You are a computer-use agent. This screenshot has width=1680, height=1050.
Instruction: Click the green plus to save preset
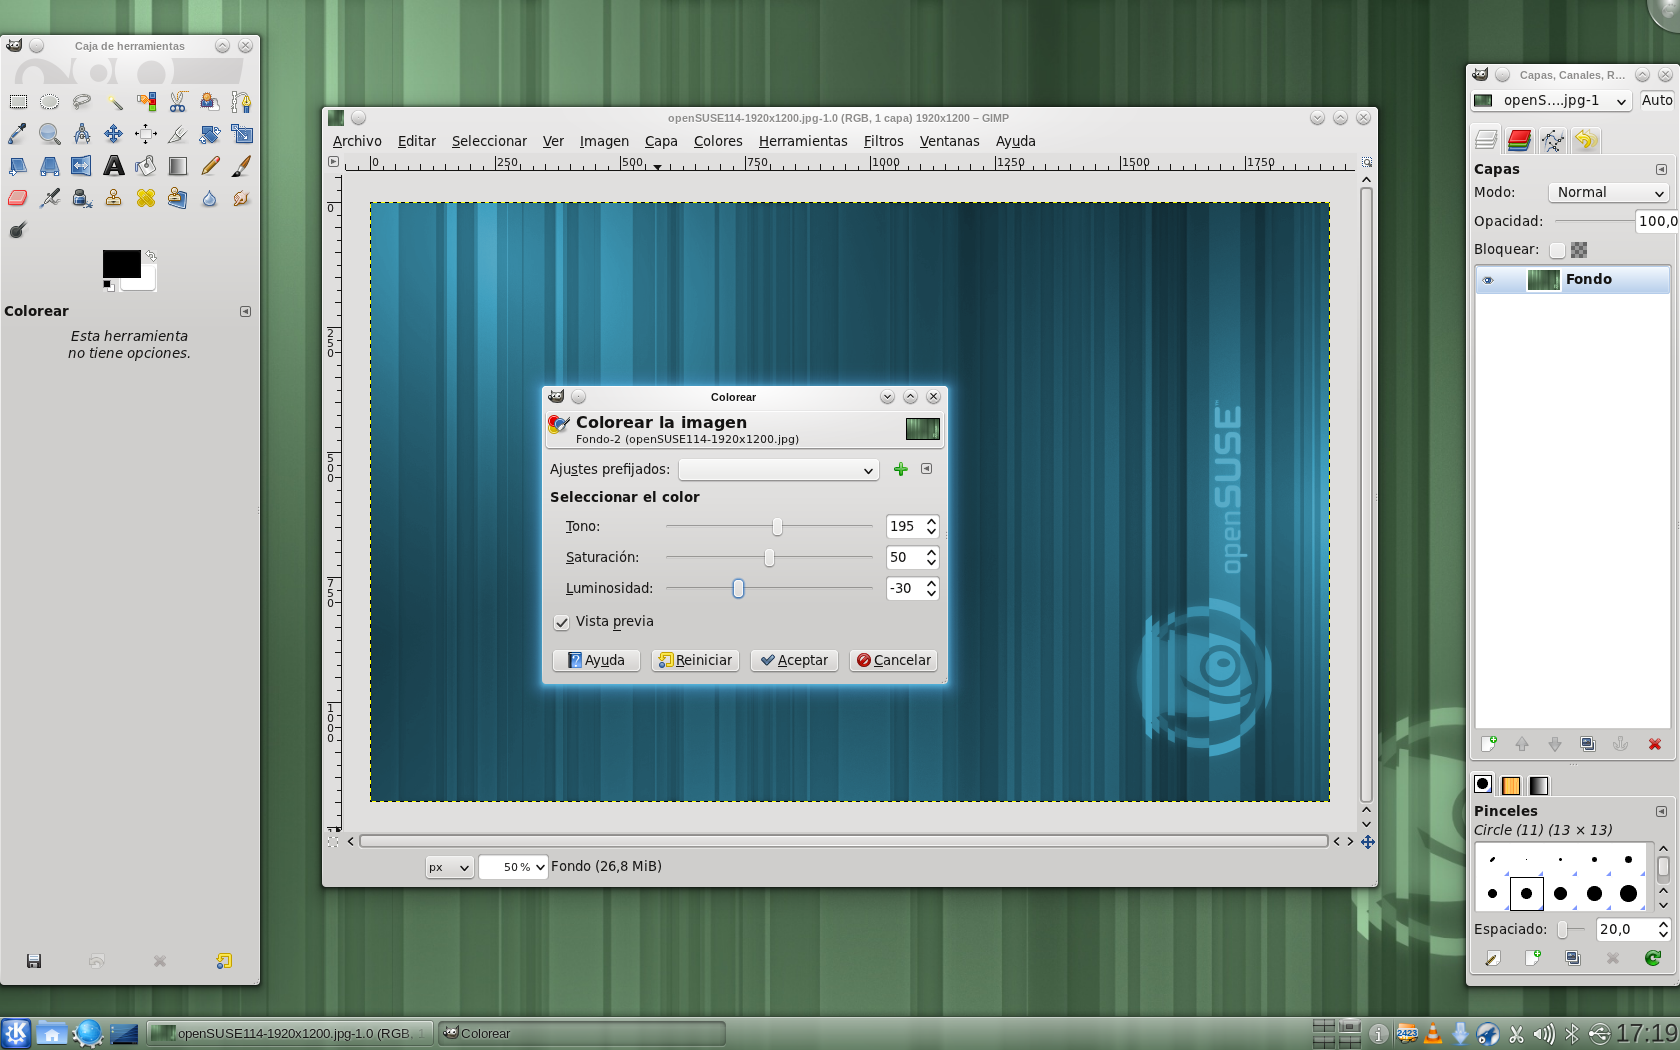(900, 469)
